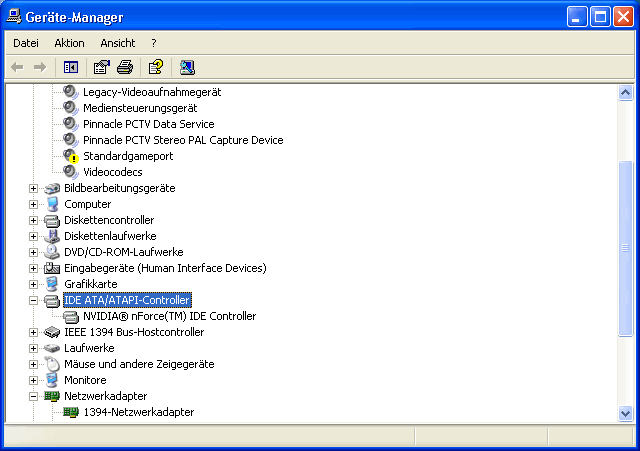640x451 pixels.
Task: Click the Bildbearbeitungsgeräte camera icon
Action: (52, 188)
